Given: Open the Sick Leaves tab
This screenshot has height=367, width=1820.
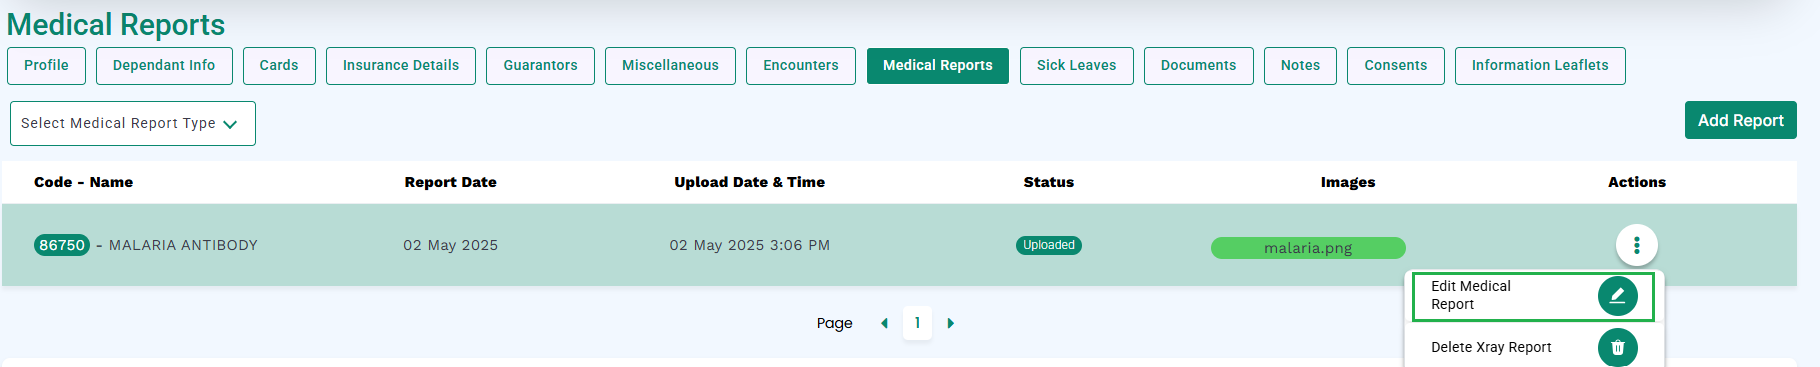Looking at the screenshot, I should click(1076, 65).
